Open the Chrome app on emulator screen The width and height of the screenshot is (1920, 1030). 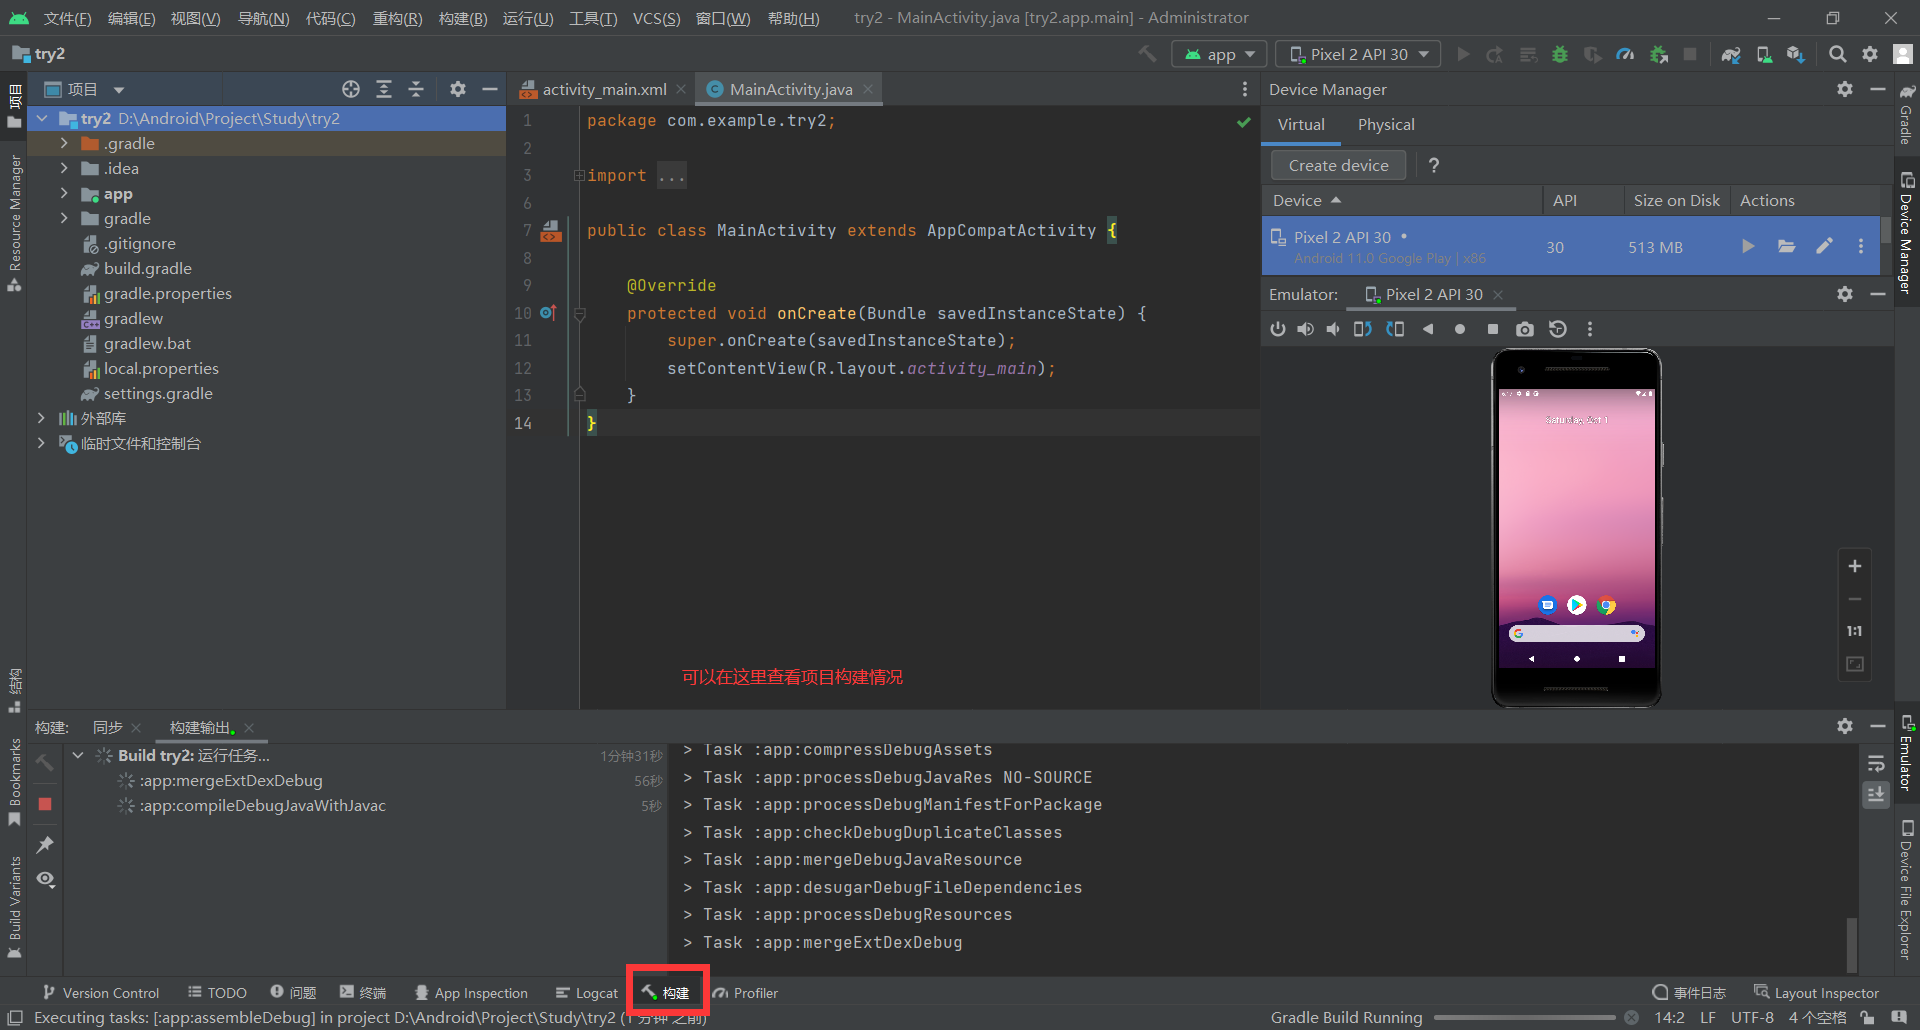[1606, 605]
